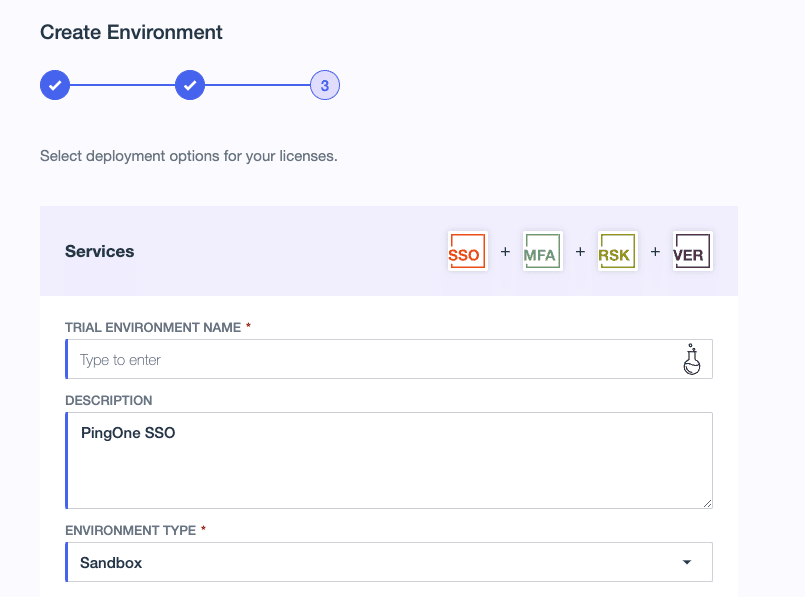Image resolution: width=805 pixels, height=597 pixels.
Task: Go back to completed step one
Action: click(55, 85)
